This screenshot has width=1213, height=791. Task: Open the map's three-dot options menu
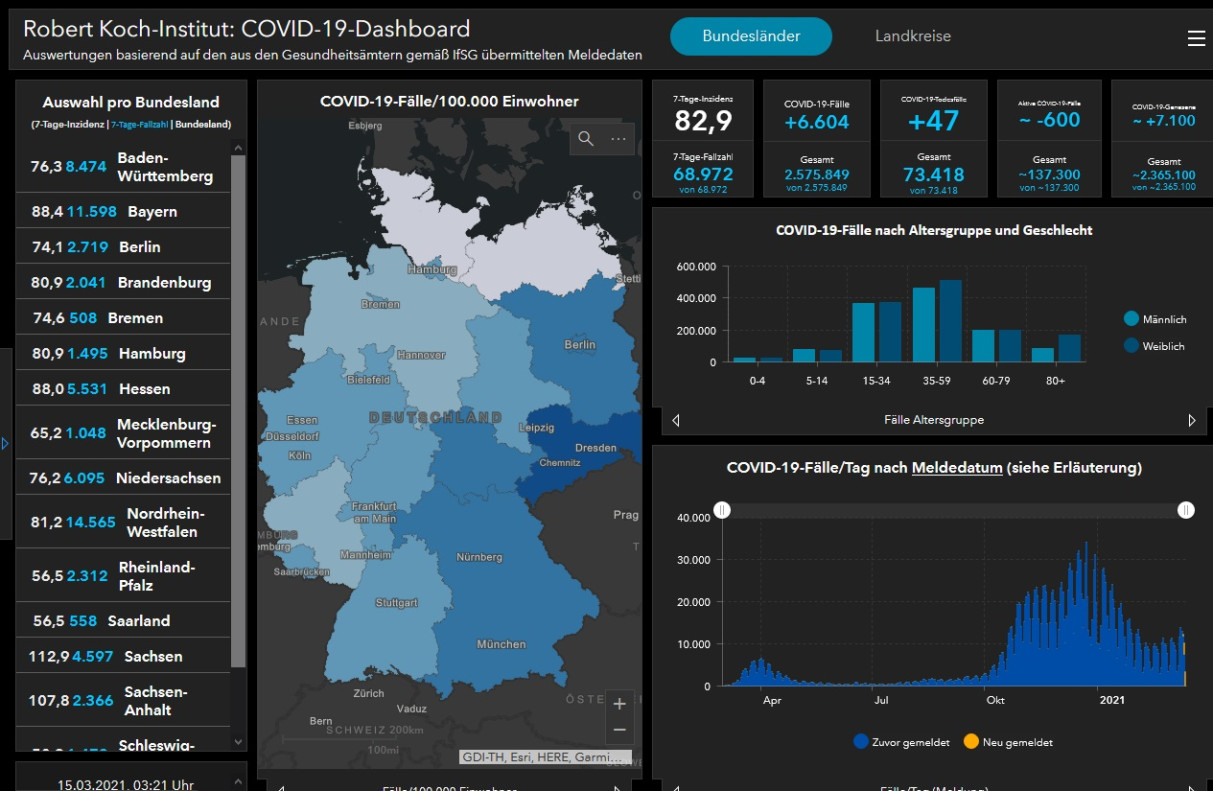point(619,139)
